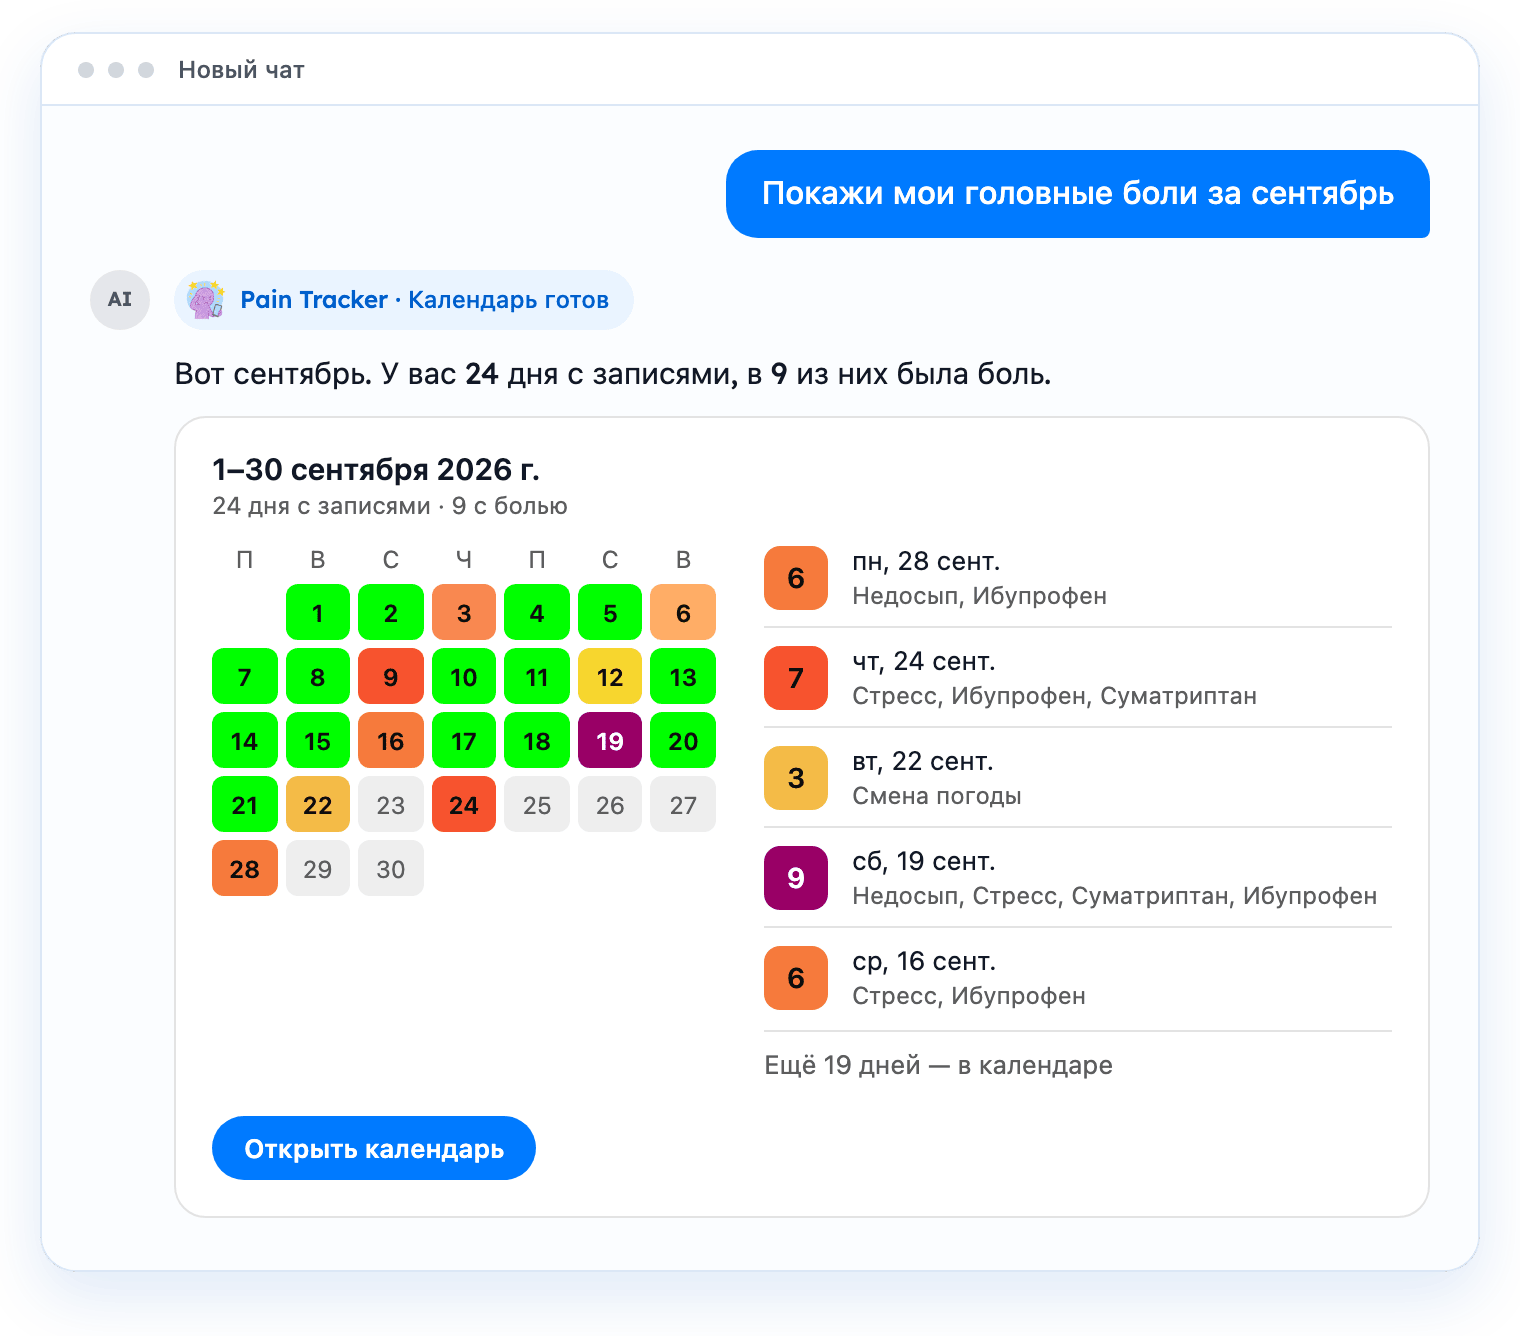Pick calendar day 4
The width and height of the screenshot is (1520, 1338).
[537, 612]
